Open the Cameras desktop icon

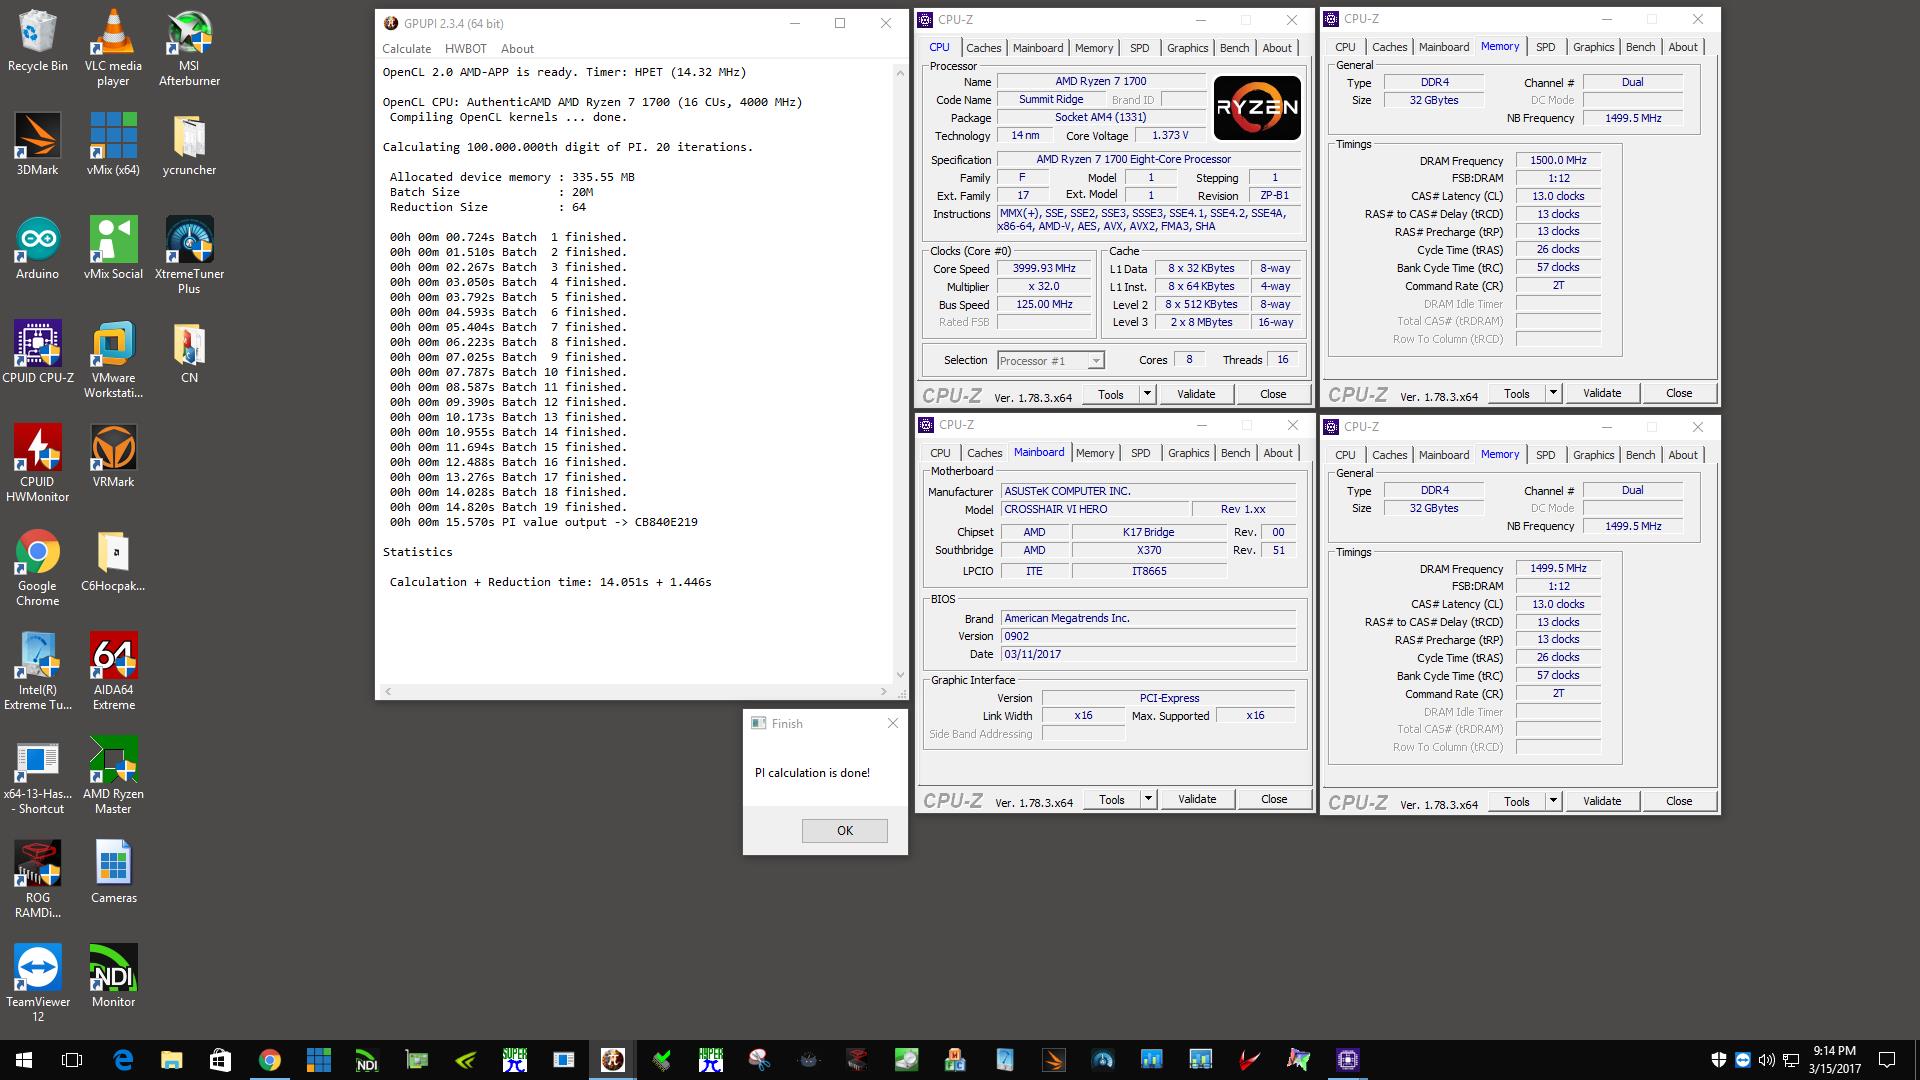(x=113, y=873)
